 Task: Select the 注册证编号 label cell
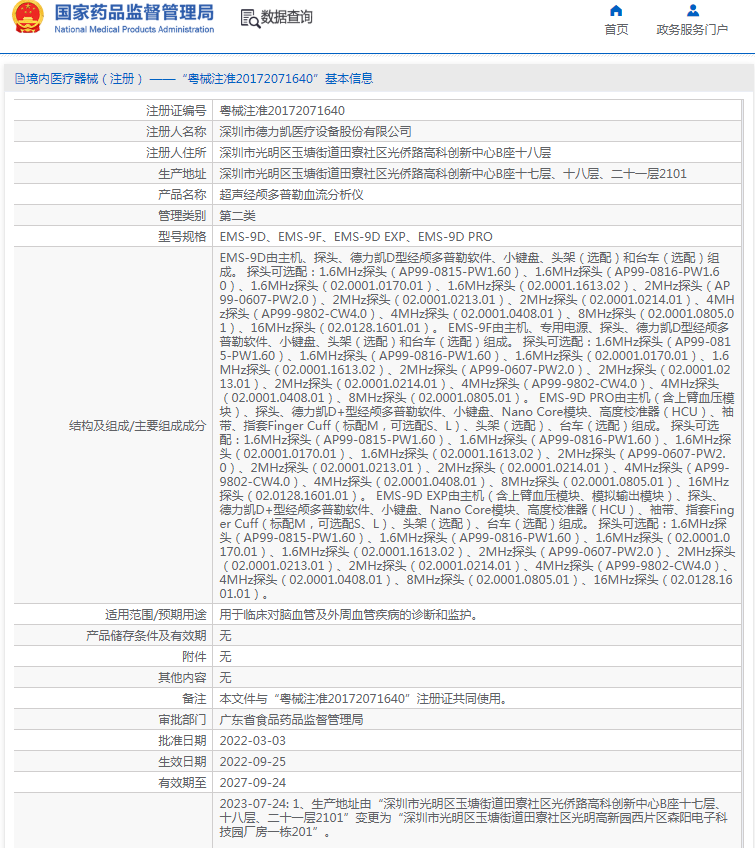tap(113, 111)
